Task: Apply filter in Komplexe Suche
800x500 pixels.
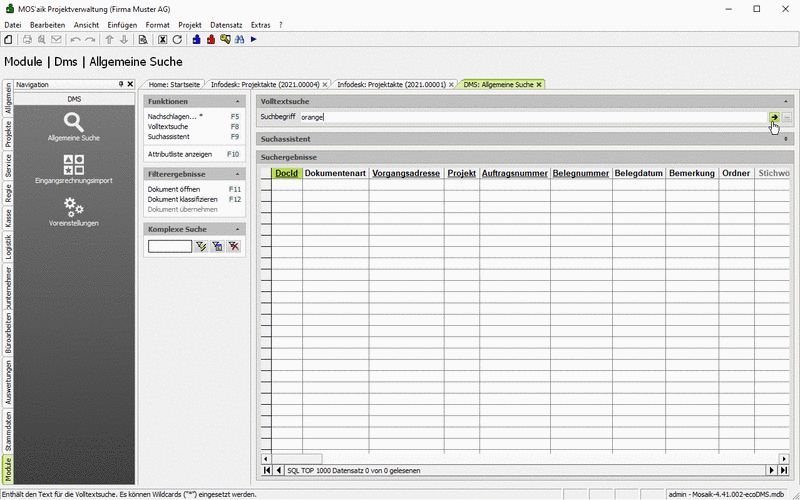Action: click(201, 246)
